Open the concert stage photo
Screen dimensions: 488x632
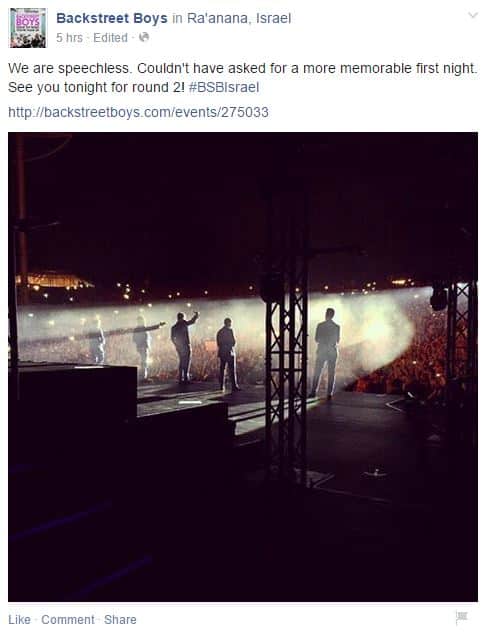coord(243,367)
